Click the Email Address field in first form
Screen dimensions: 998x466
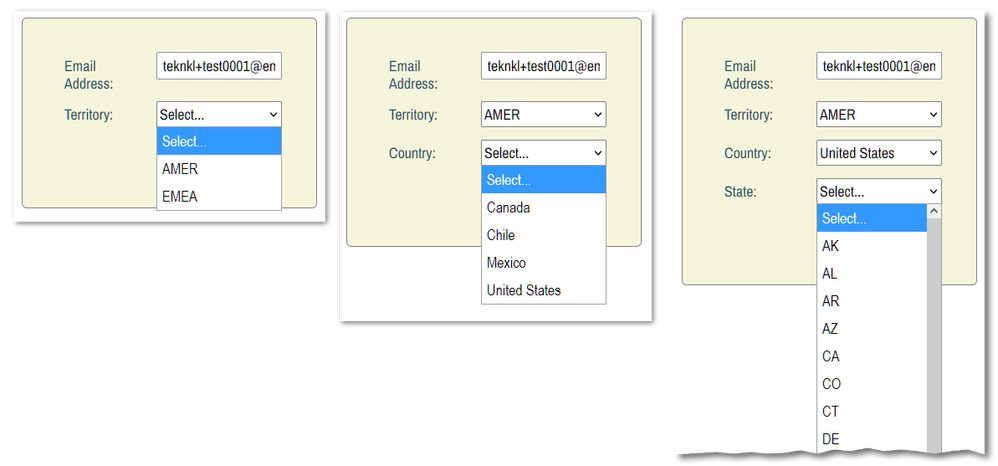(219, 66)
